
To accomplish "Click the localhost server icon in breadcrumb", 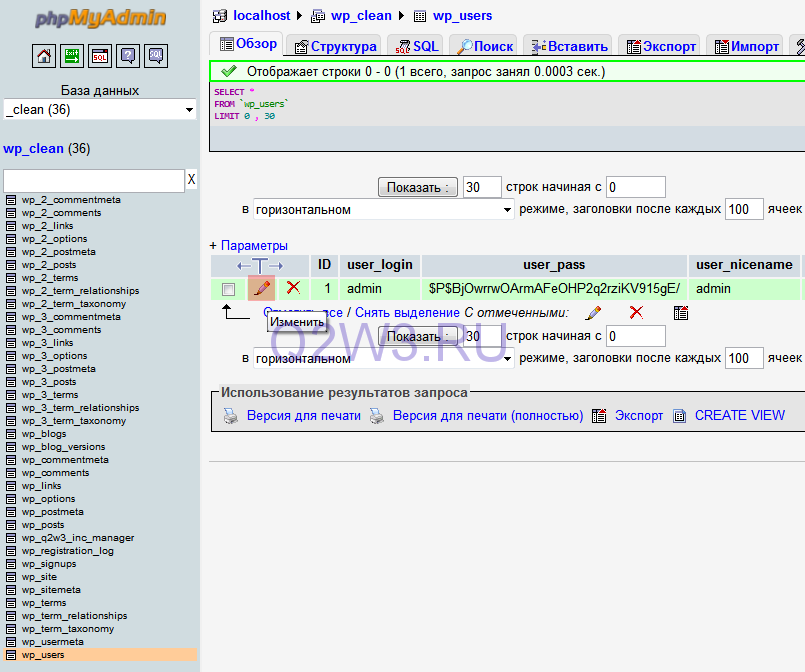I will point(220,16).
